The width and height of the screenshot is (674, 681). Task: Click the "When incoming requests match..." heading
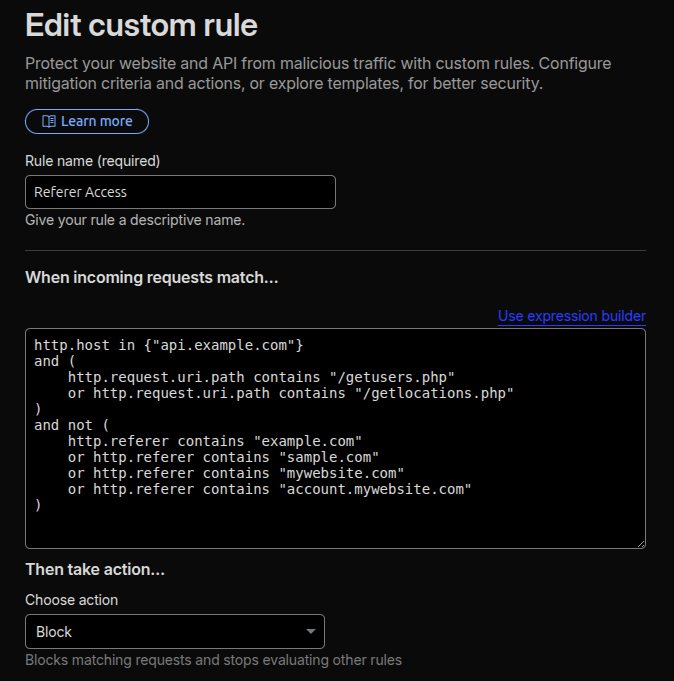(151, 277)
